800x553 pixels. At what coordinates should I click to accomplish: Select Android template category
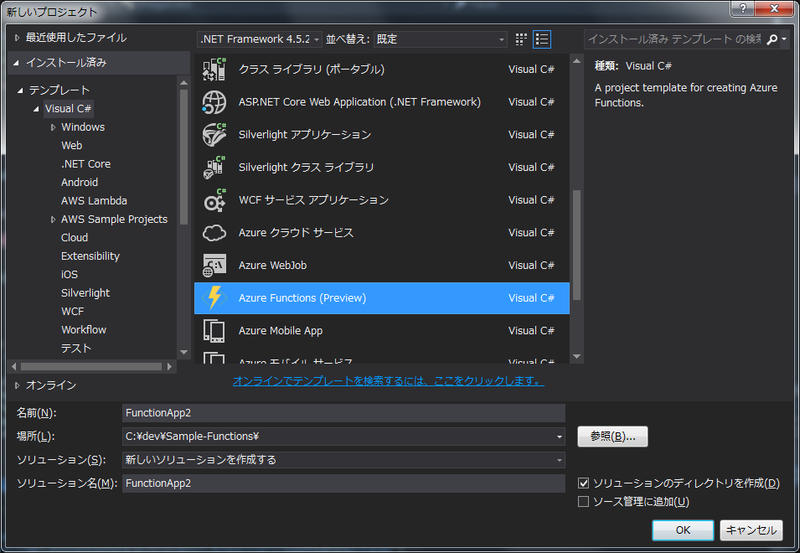pyautogui.click(x=80, y=182)
